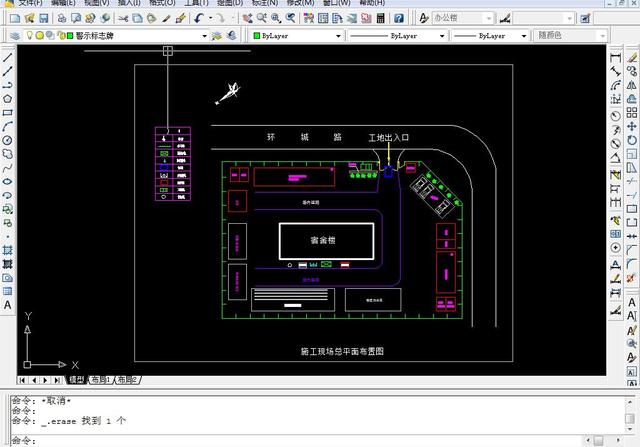The height and width of the screenshot is (447, 640).
Task: Click the Cut scissors icon
Action: tap(123, 18)
